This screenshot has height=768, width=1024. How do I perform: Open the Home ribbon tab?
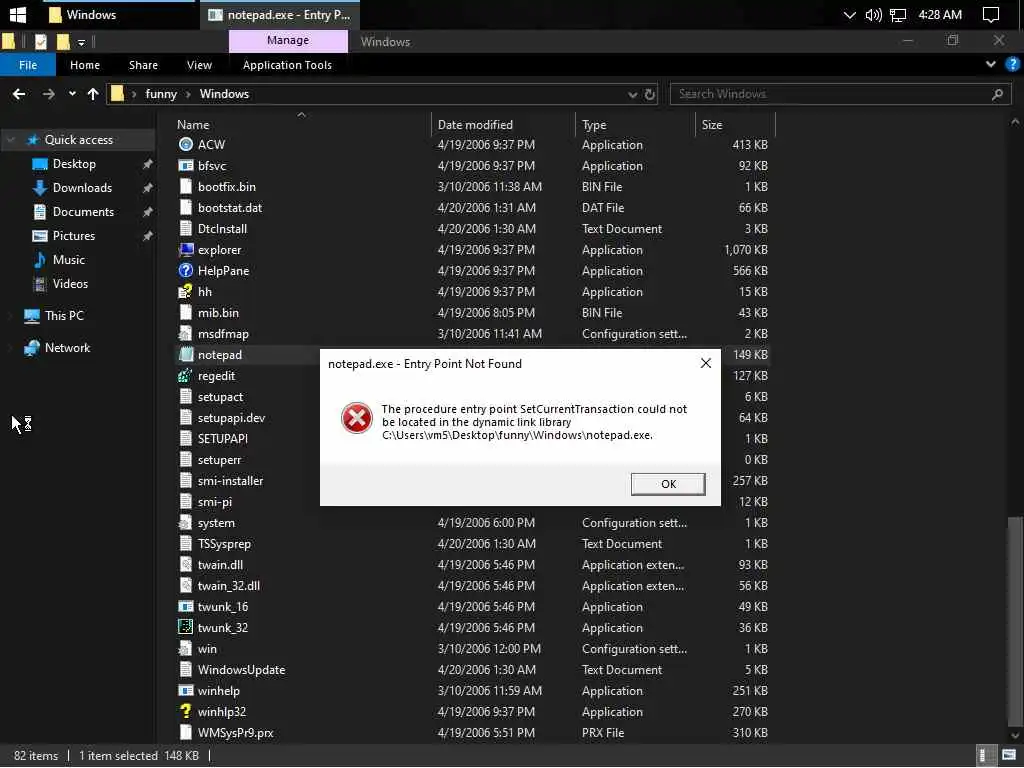(85, 65)
